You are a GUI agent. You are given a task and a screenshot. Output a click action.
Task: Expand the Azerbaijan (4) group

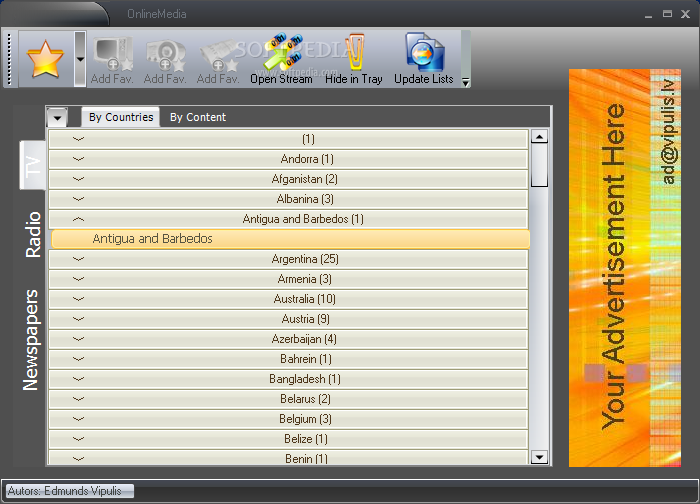[288, 339]
